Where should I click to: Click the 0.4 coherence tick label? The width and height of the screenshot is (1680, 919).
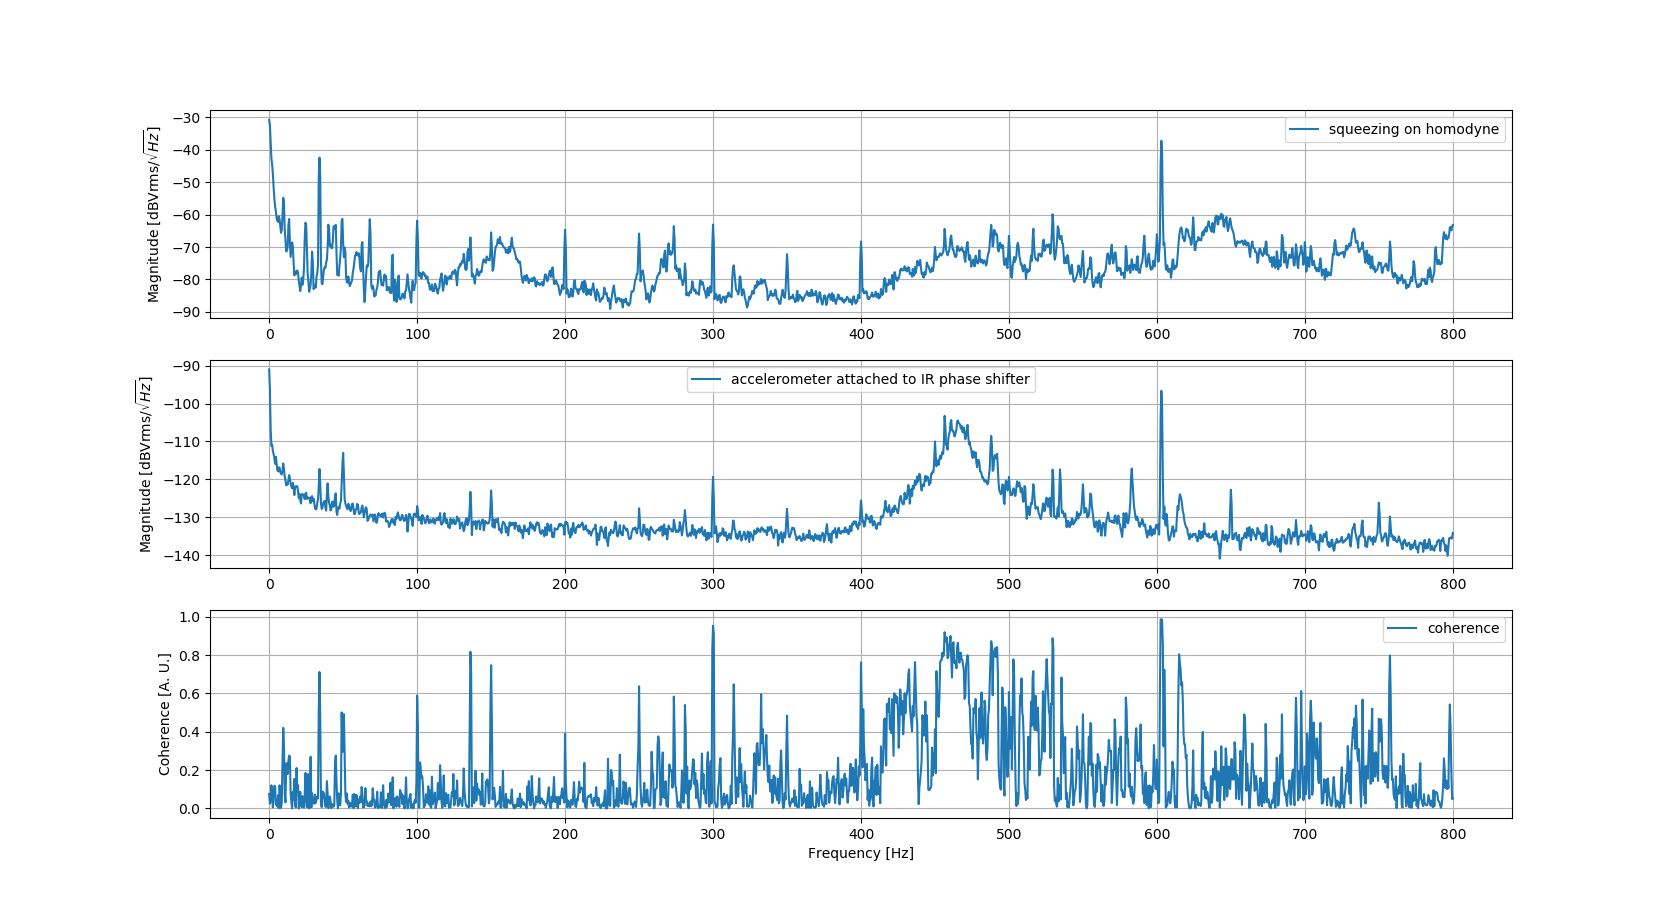(x=190, y=732)
